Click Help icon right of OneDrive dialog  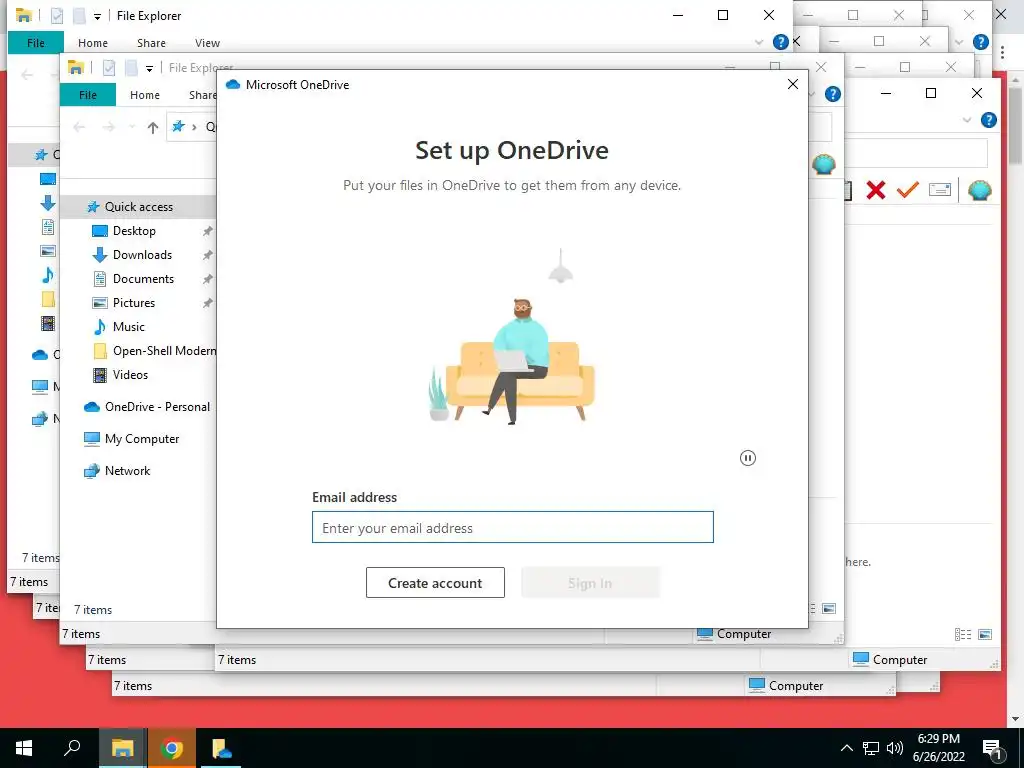pos(833,94)
